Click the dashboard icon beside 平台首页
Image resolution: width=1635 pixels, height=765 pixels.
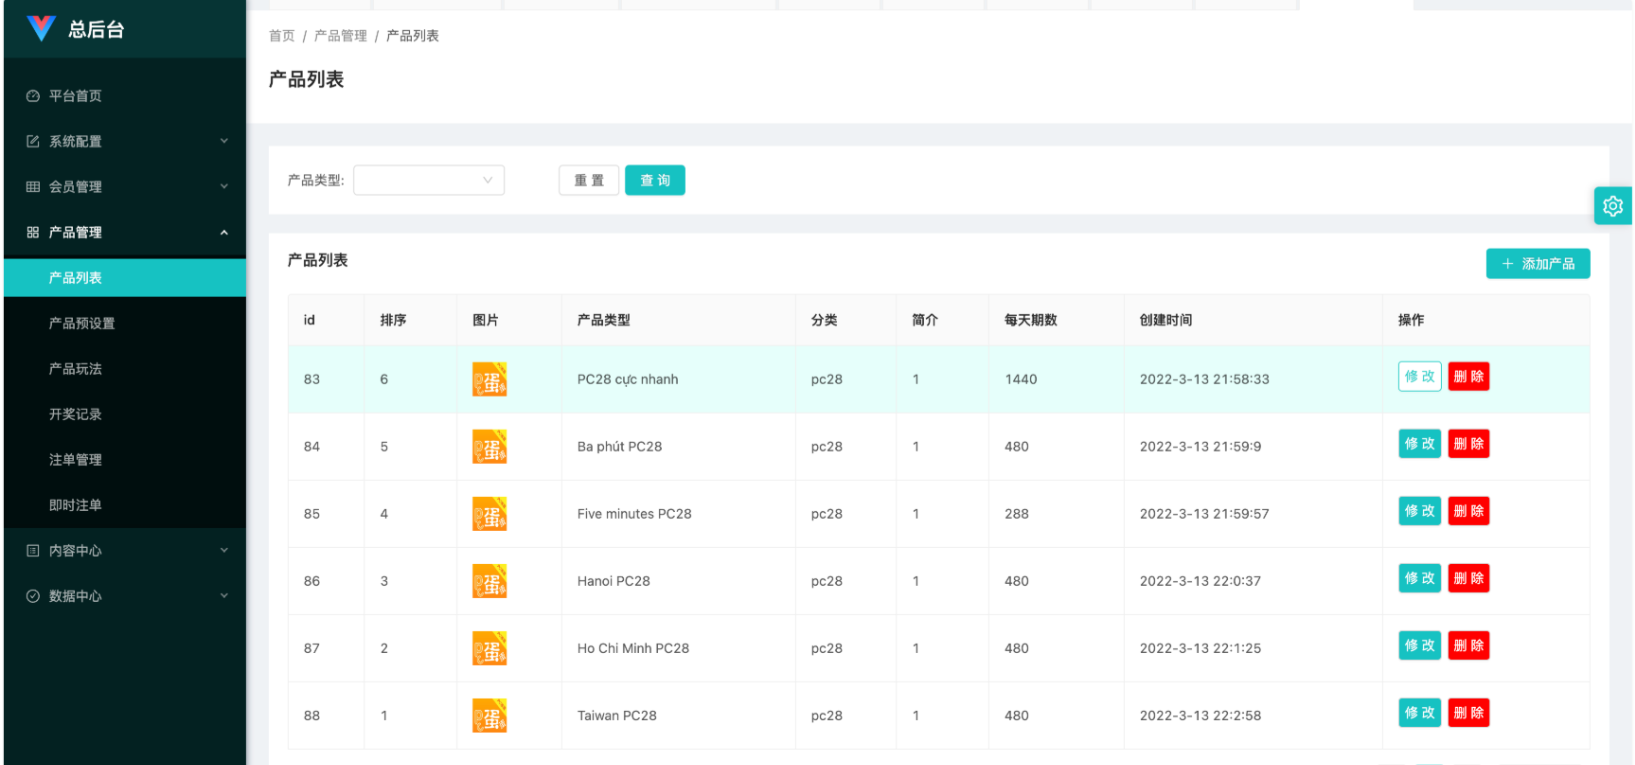pos(33,96)
